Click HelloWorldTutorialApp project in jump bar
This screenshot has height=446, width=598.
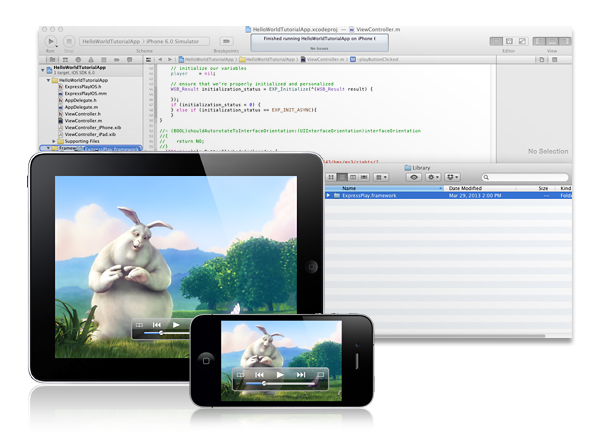click(206, 60)
